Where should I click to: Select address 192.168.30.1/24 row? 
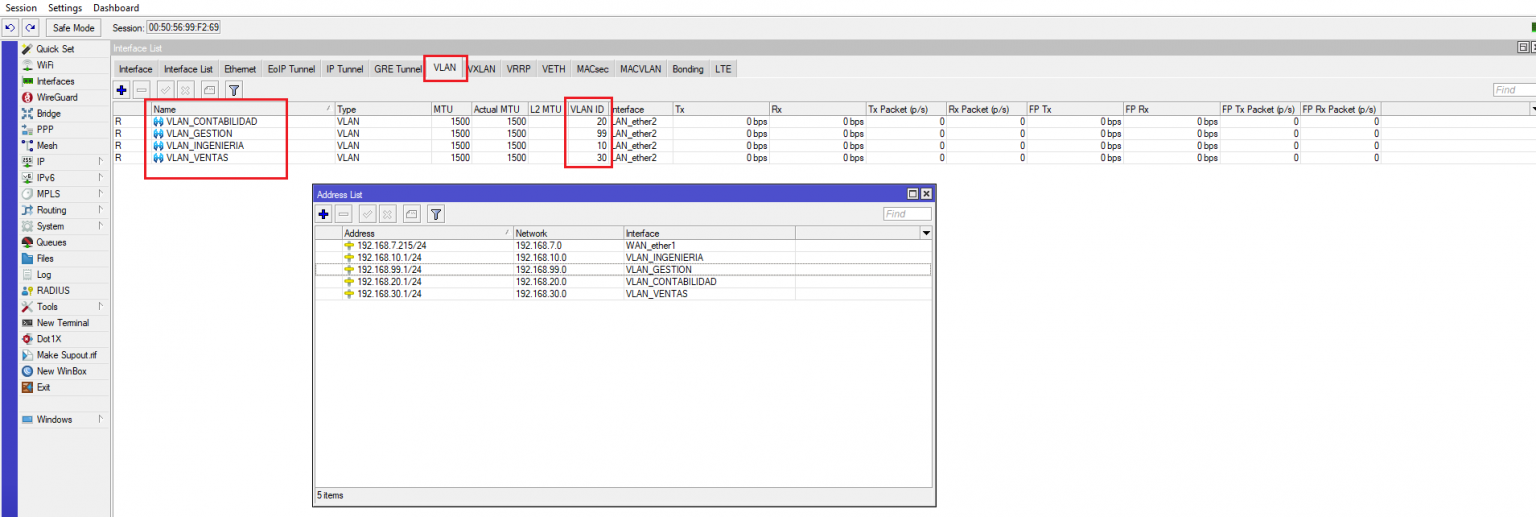click(x=623, y=293)
